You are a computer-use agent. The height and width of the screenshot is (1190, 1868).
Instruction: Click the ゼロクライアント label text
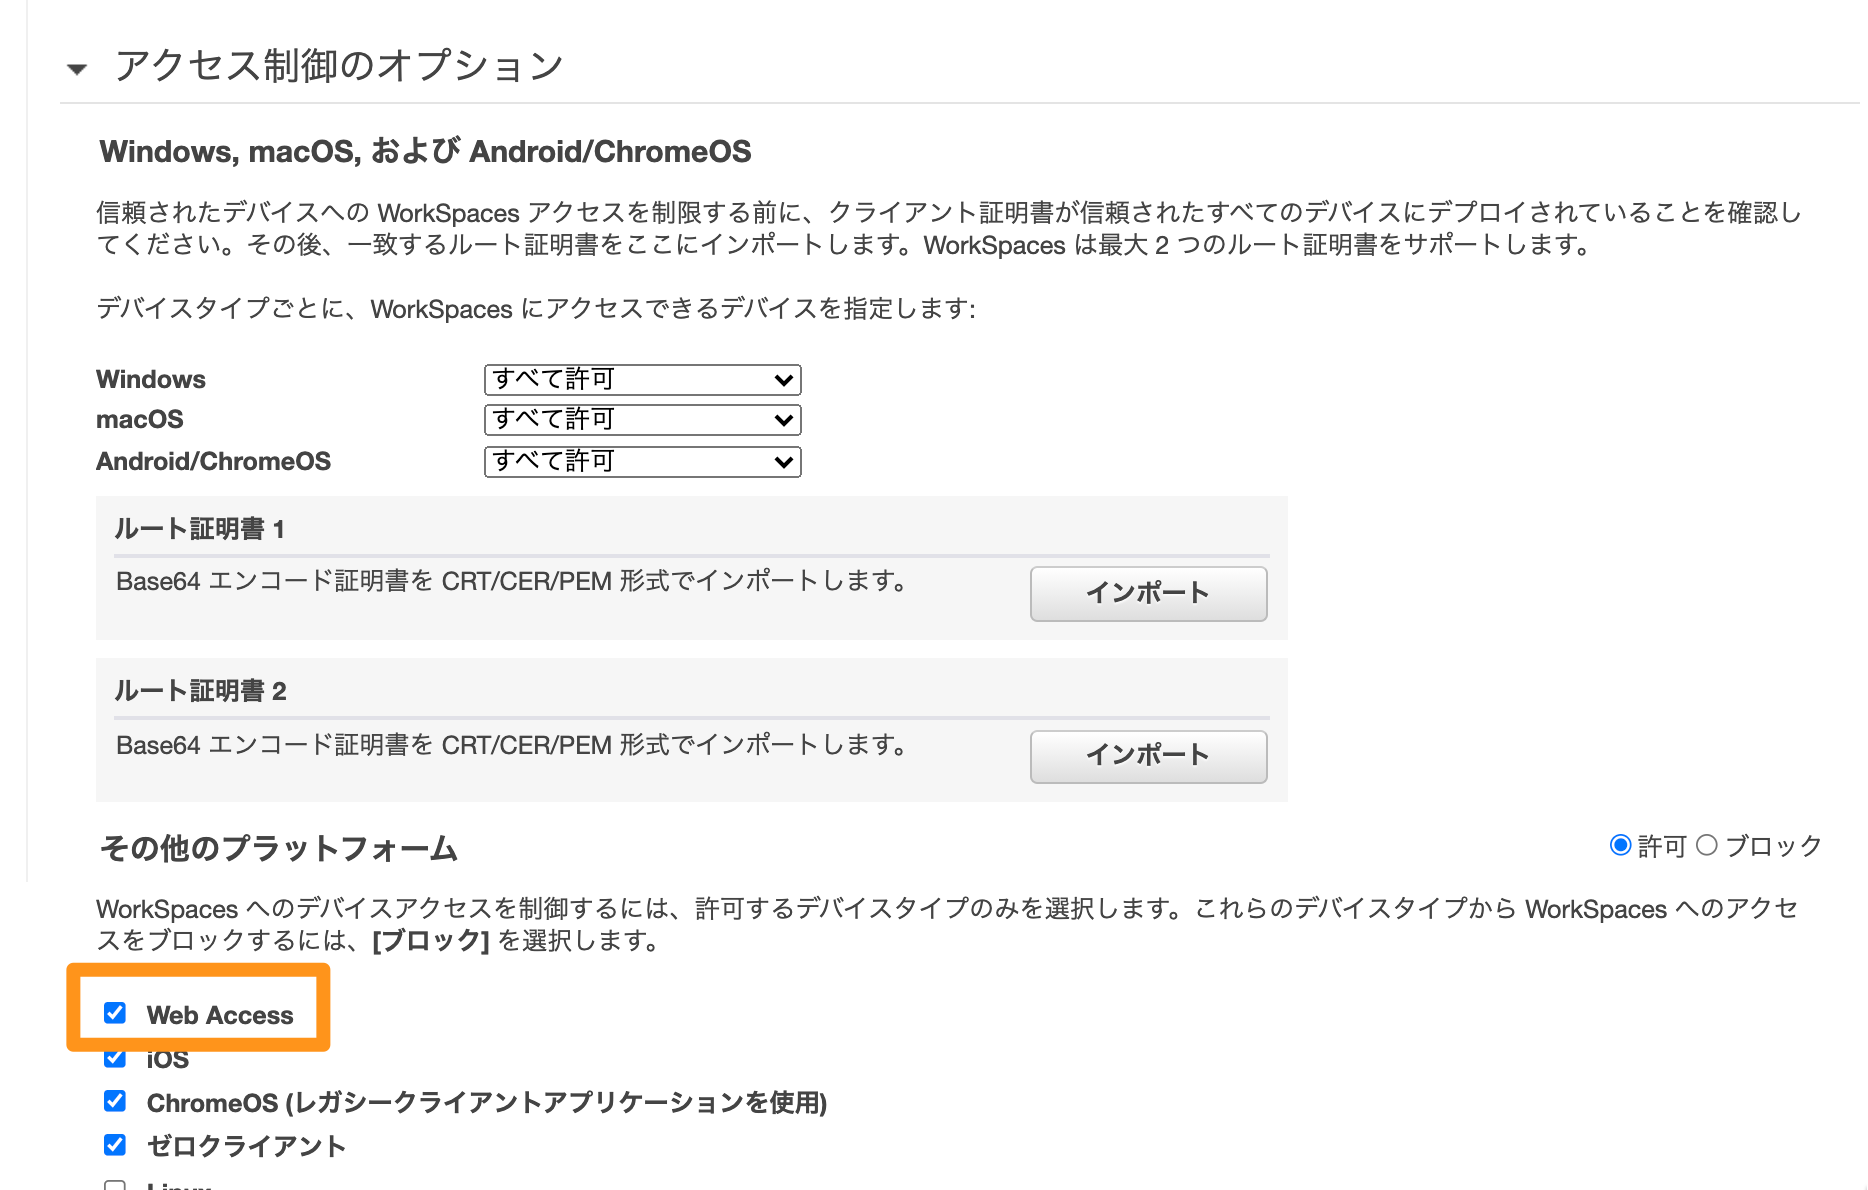pyautogui.click(x=246, y=1146)
